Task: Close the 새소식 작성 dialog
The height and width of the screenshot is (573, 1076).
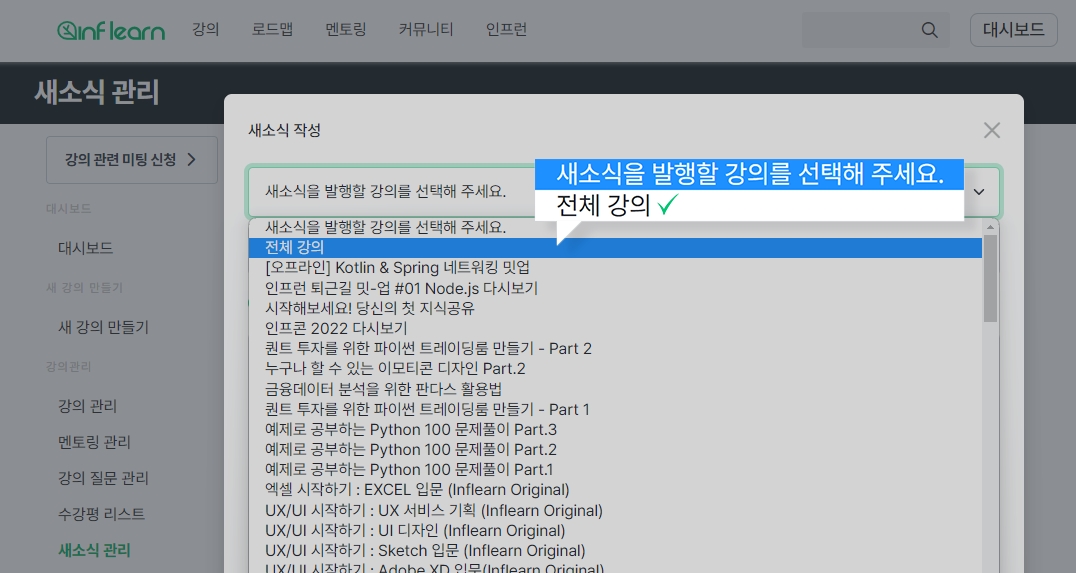Action: coord(991,130)
